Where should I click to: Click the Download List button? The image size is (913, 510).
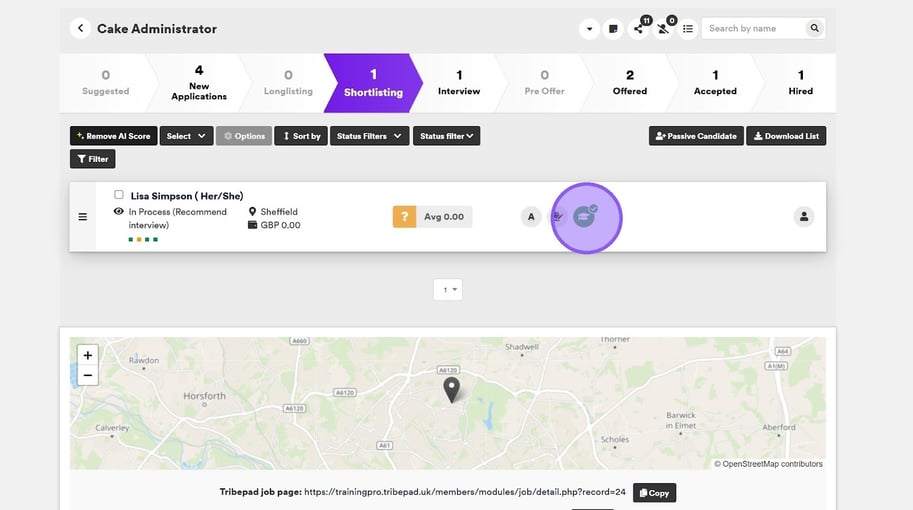coord(786,136)
